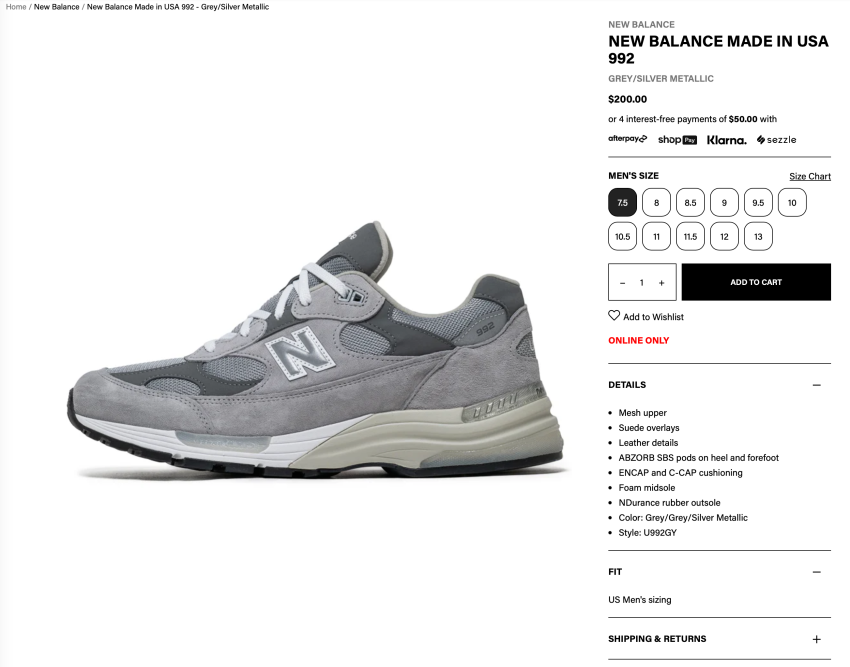Select men's size 8

(656, 203)
